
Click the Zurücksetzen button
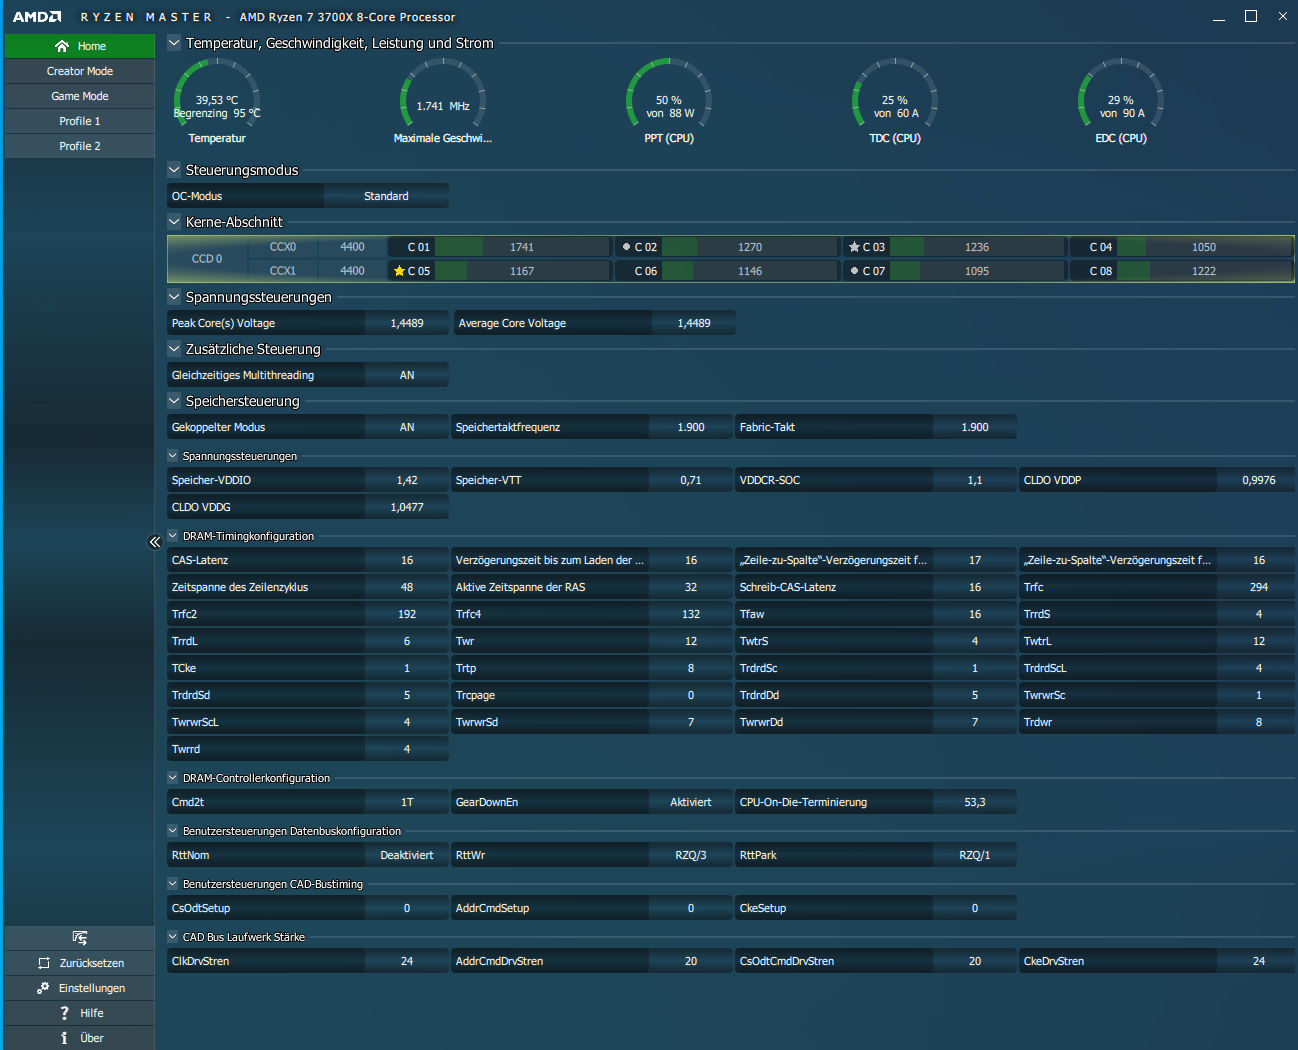pos(80,963)
